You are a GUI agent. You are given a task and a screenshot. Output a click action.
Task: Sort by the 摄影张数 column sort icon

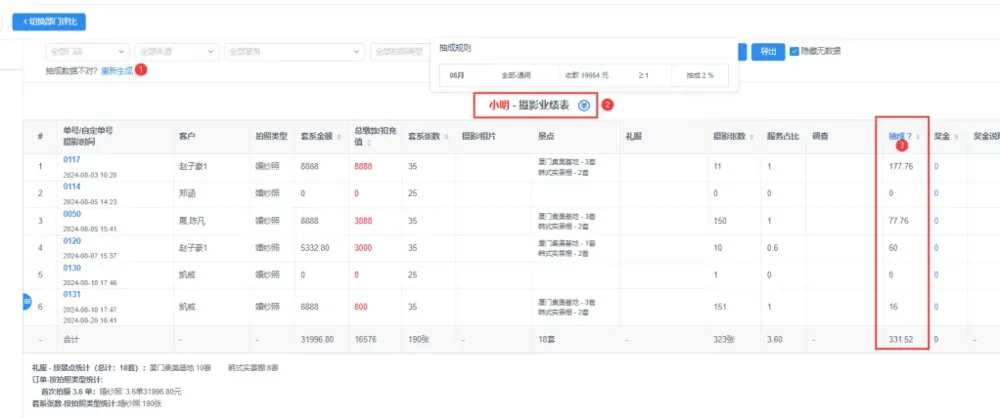point(753,136)
